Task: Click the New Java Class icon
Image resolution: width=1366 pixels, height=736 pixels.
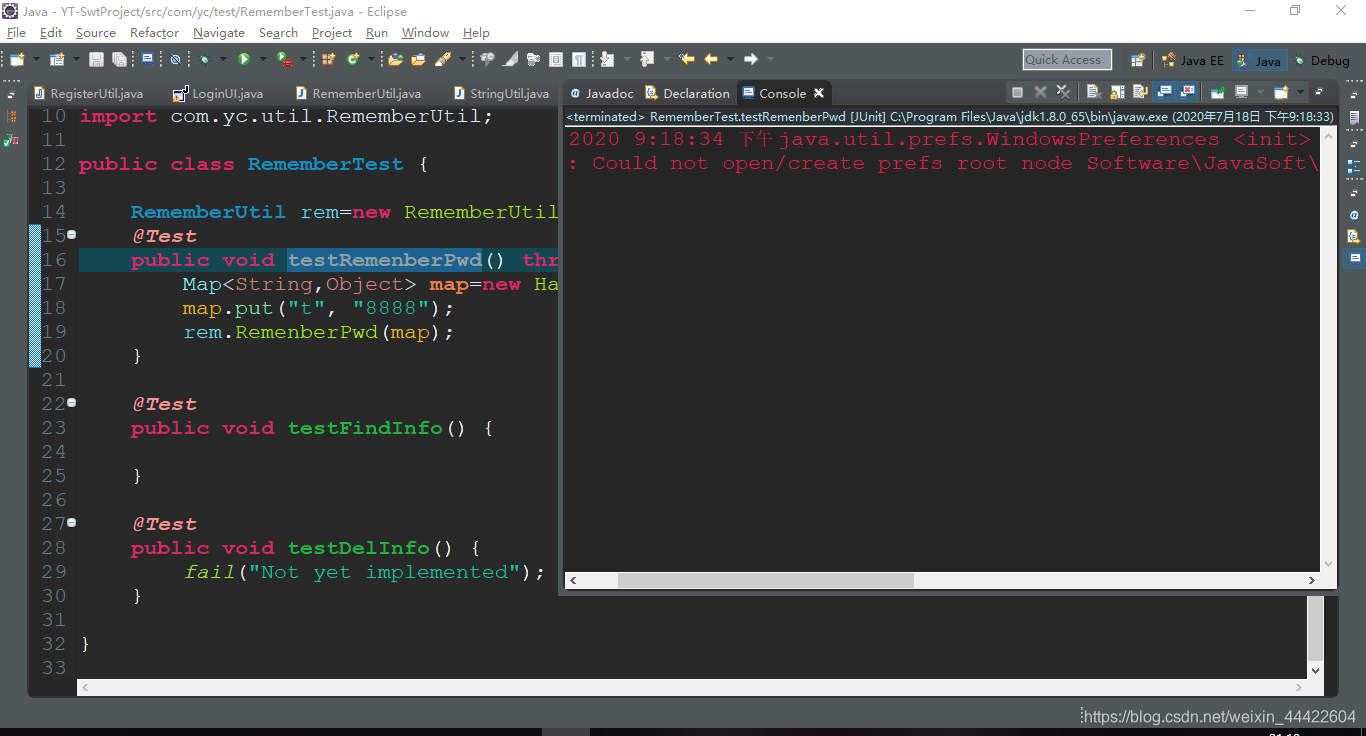Action: tap(353, 59)
